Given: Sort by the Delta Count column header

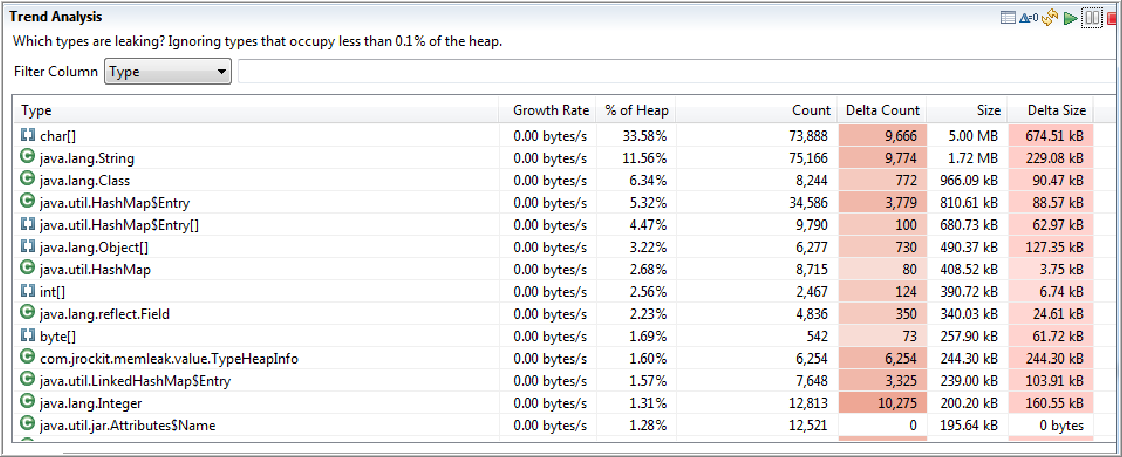Looking at the screenshot, I should [x=882, y=110].
